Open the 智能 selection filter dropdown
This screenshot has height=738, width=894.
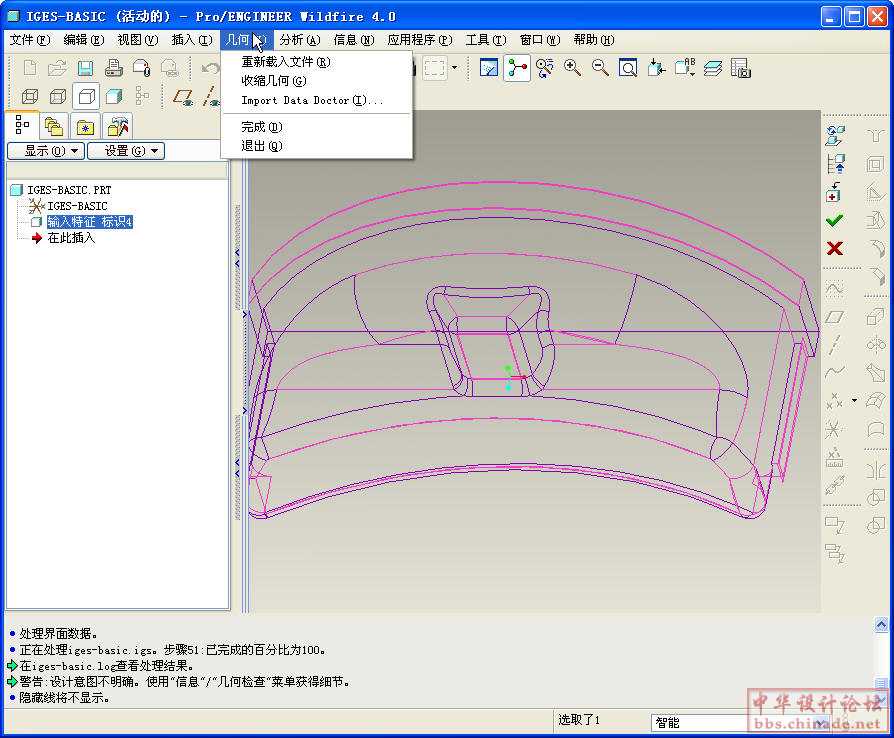pos(741,723)
